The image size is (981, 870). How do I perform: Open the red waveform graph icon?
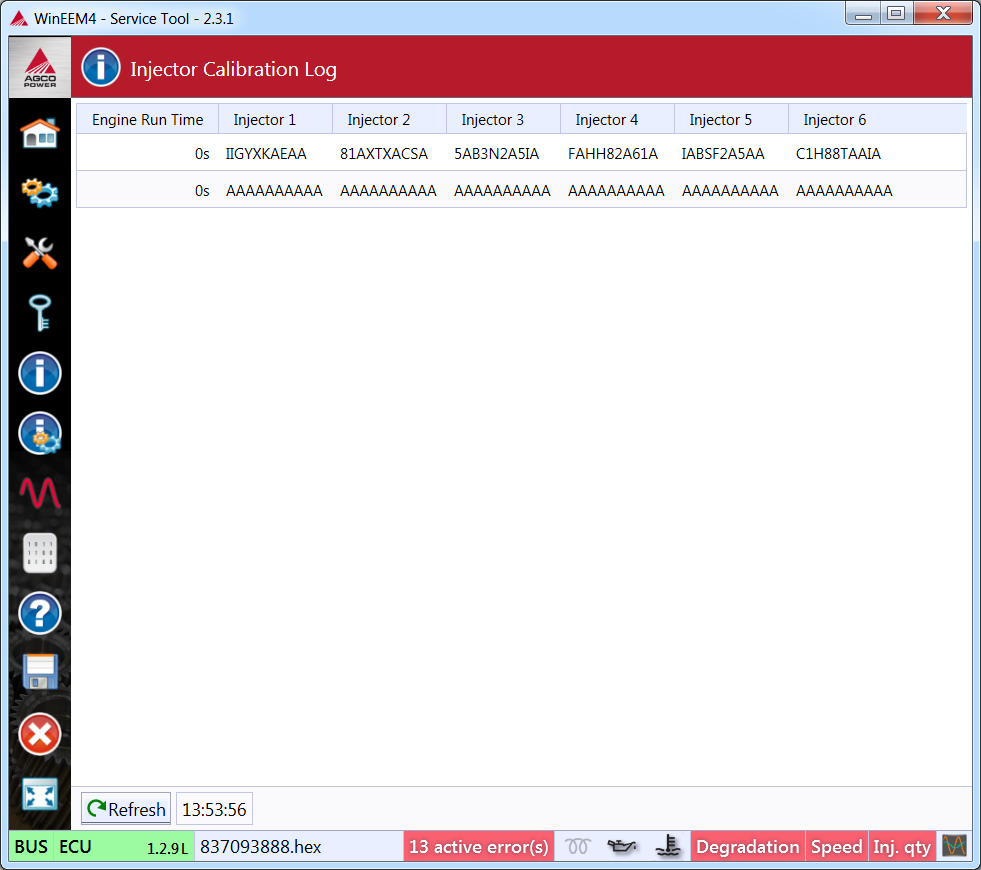(x=40, y=493)
